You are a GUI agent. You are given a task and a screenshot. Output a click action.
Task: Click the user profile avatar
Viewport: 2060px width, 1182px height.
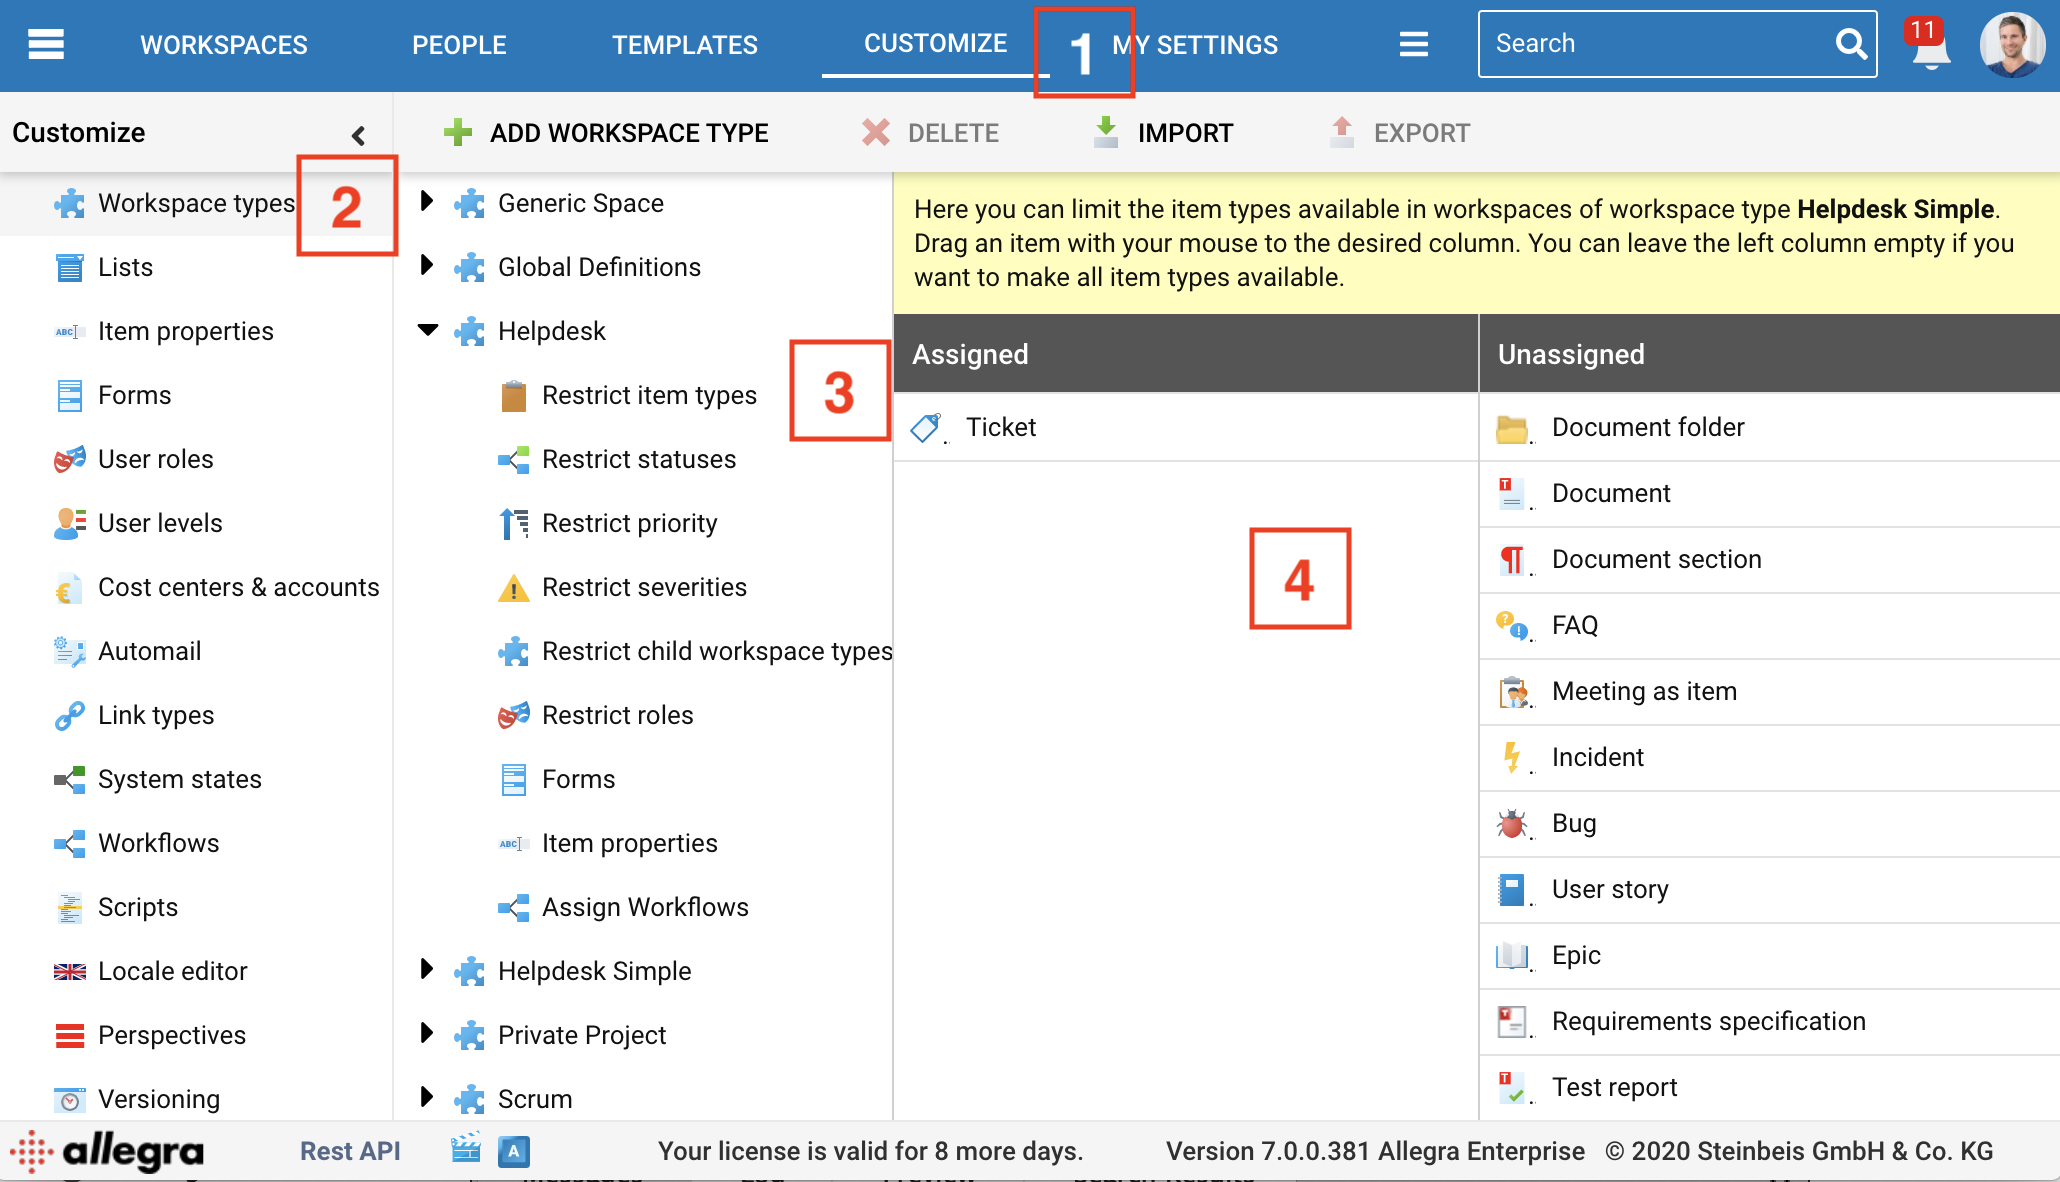[2011, 45]
